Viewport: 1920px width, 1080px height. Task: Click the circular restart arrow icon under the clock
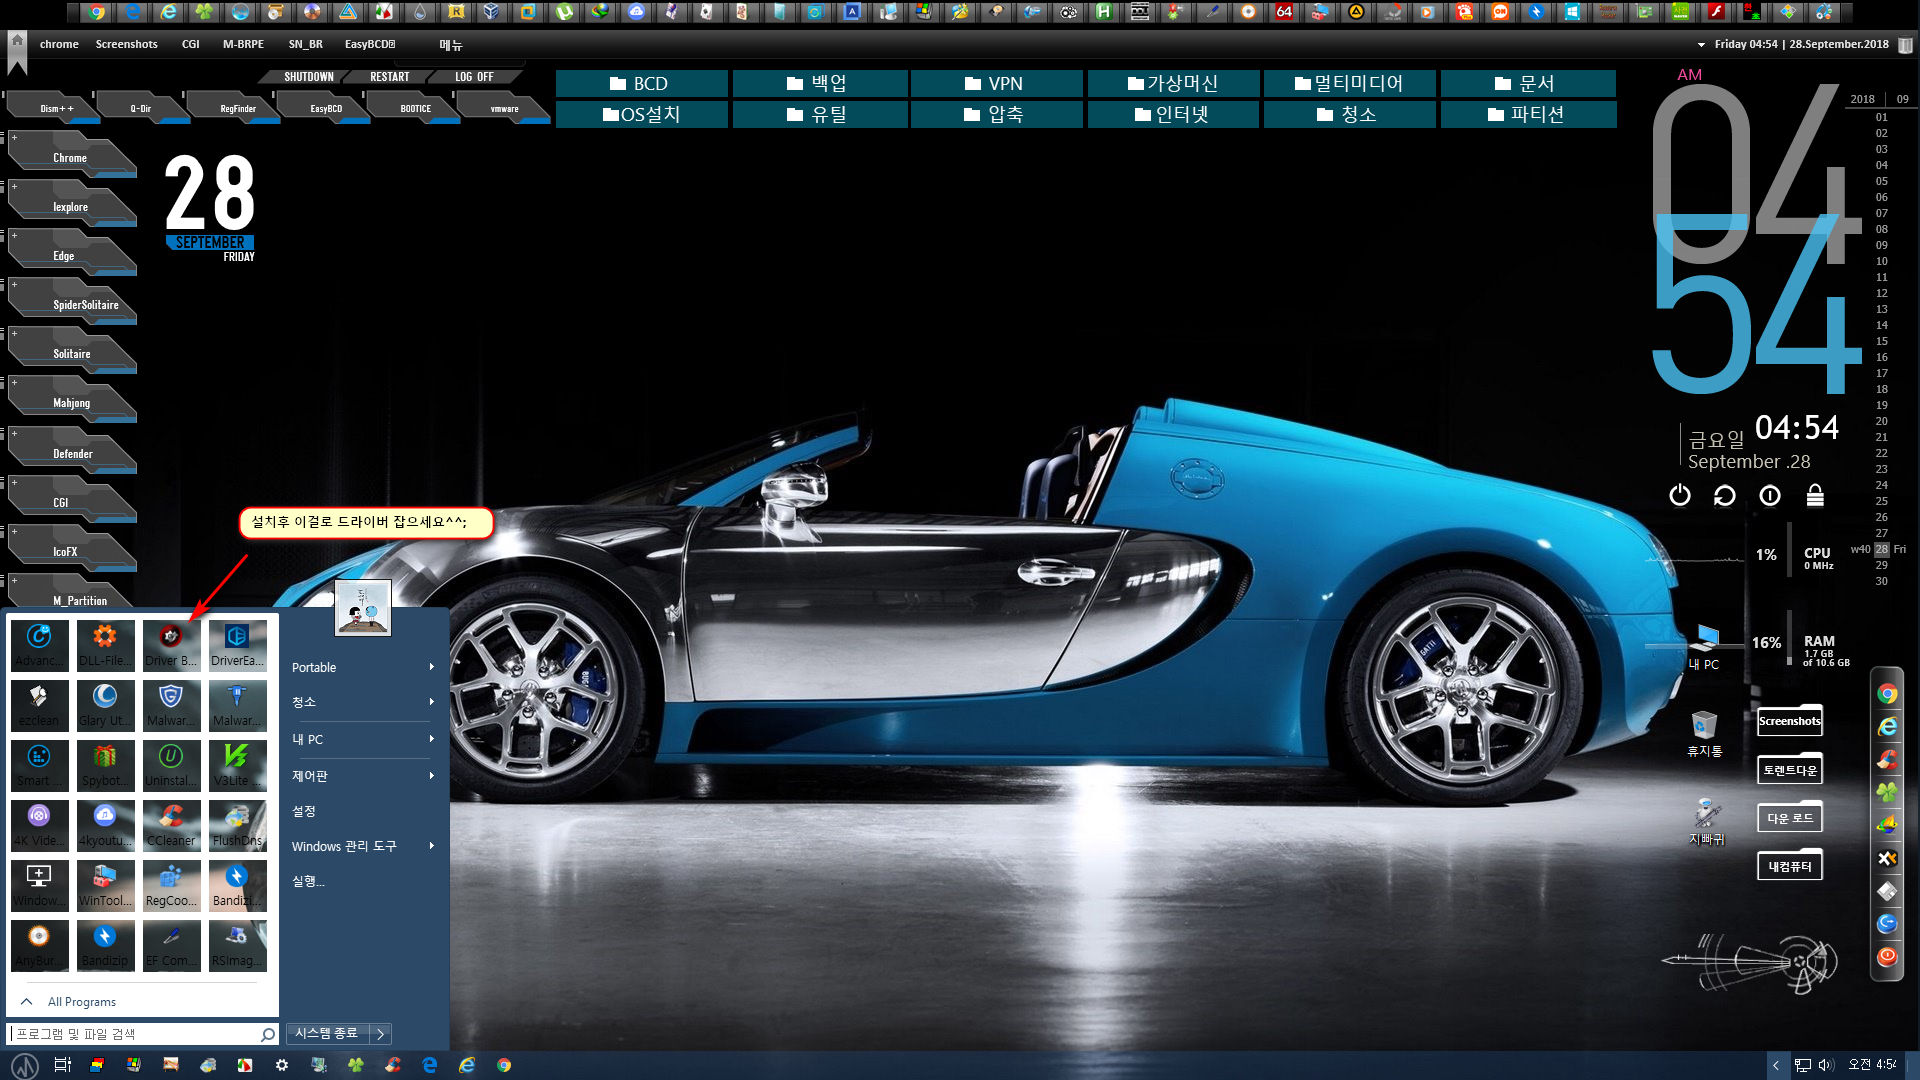pyautogui.click(x=1724, y=495)
